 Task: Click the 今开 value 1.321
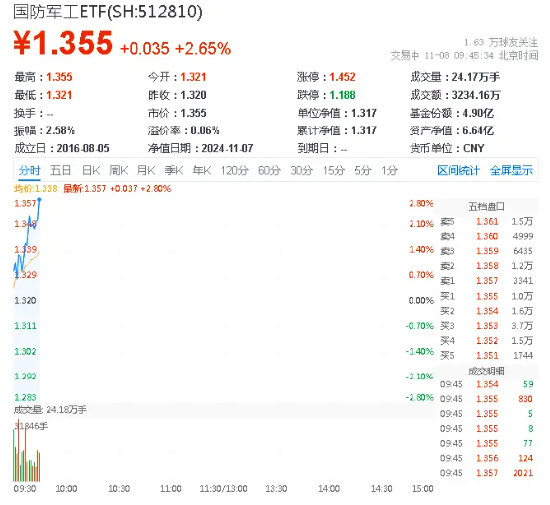pos(193,77)
